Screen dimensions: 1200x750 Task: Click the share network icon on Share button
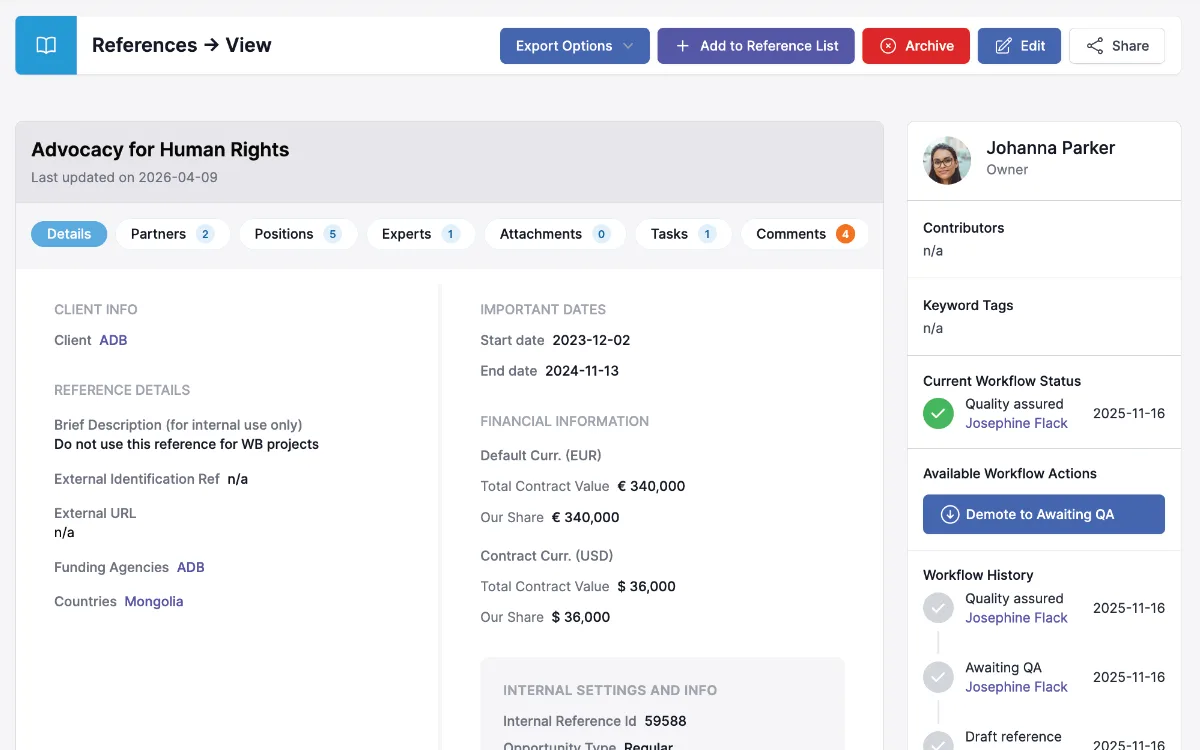click(1095, 46)
